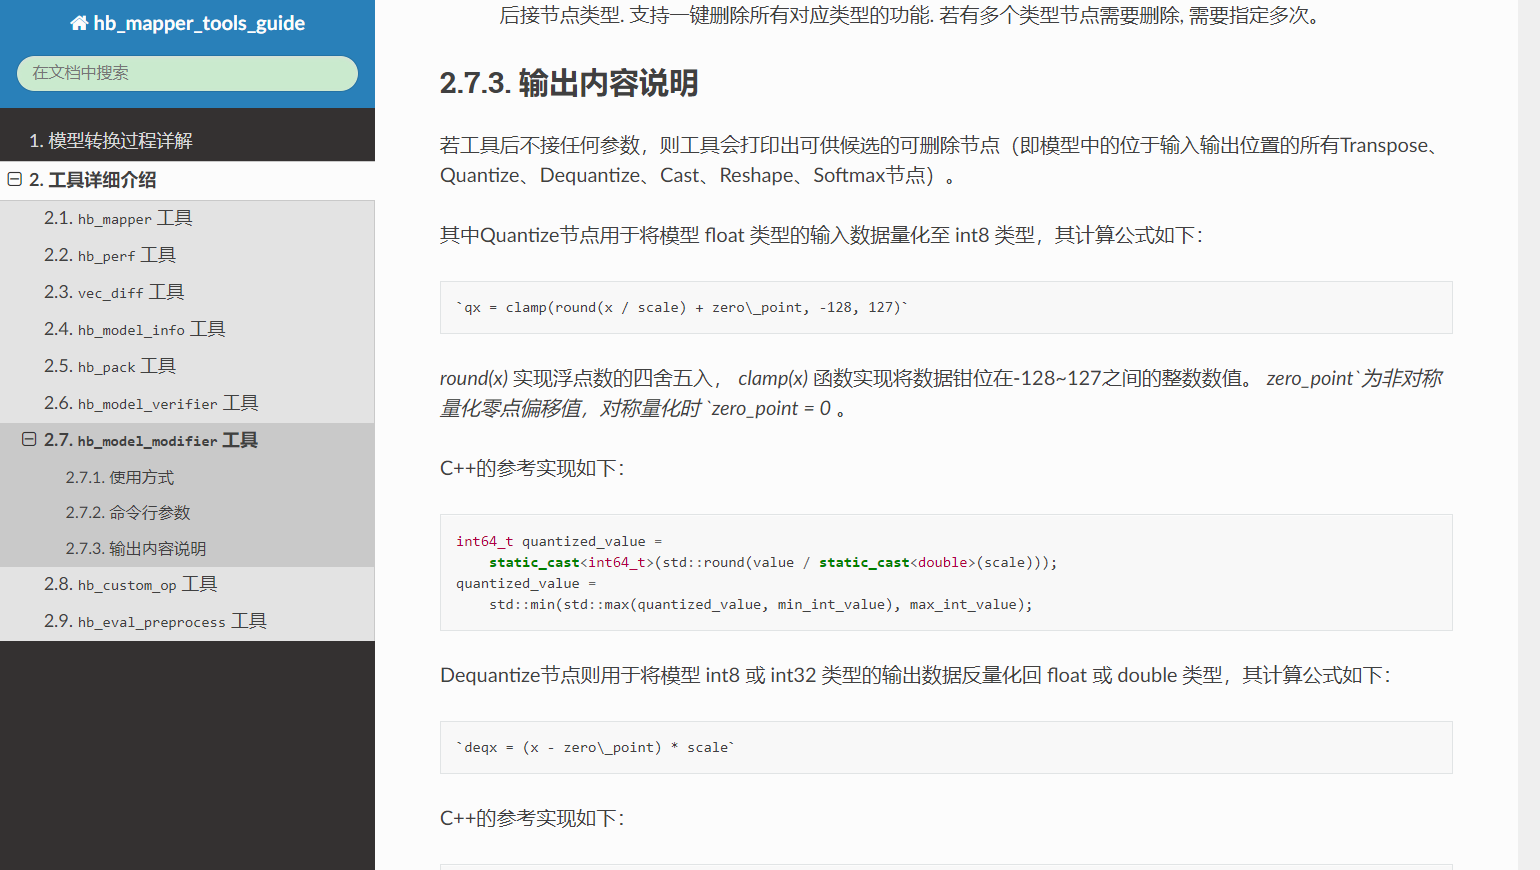The width and height of the screenshot is (1540, 870).
Task: Open the hb_mapper_tools_guide home link
Action: tap(198, 23)
